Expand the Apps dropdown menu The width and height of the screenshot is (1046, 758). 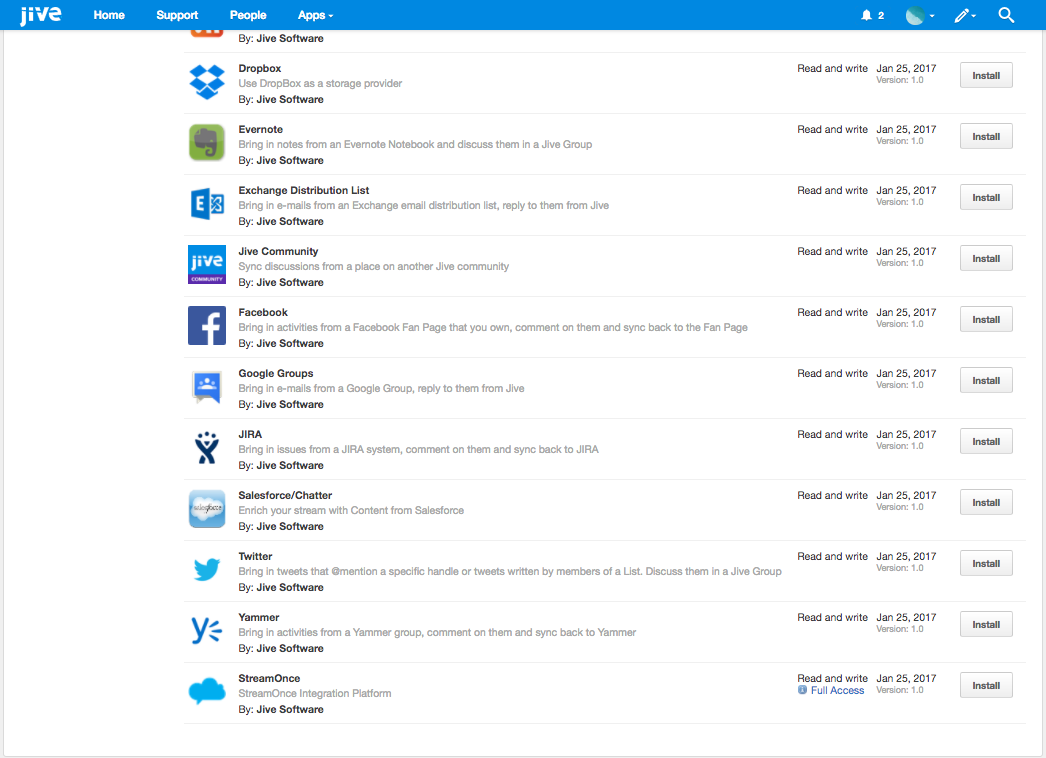point(315,15)
